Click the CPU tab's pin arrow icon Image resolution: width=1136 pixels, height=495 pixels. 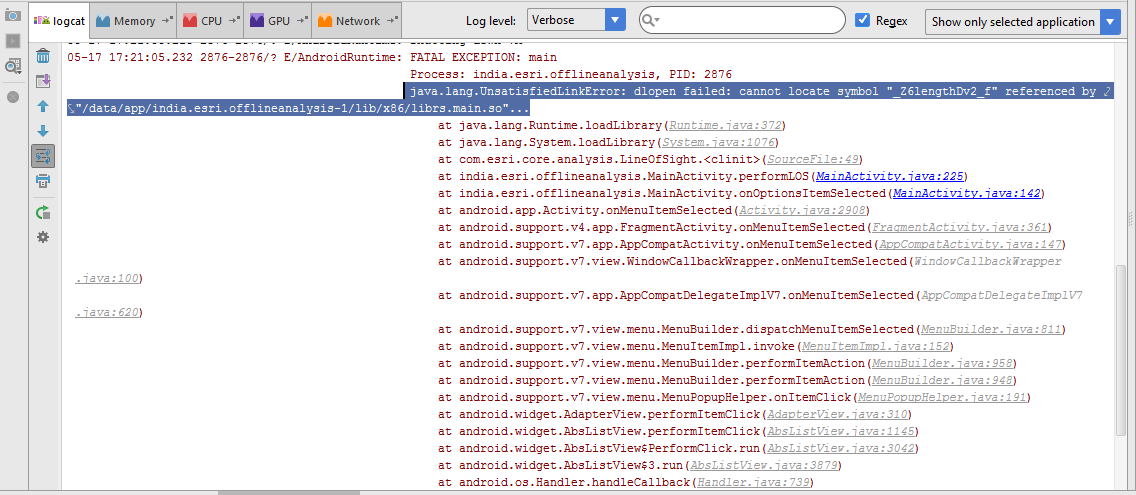click(235, 21)
